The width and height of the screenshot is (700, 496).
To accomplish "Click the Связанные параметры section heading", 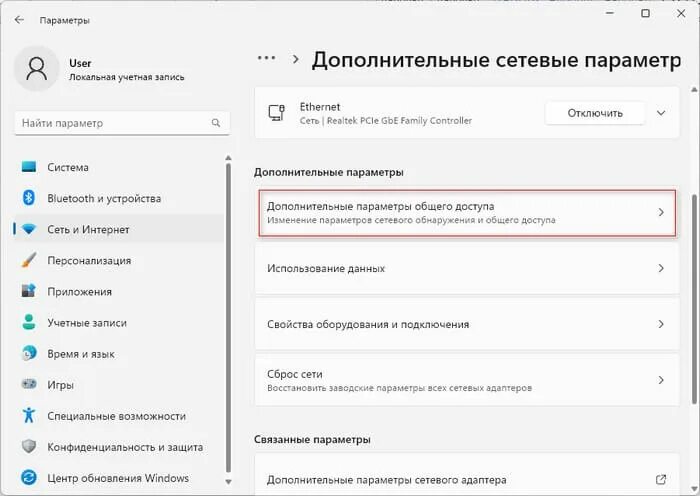I will (x=312, y=439).
